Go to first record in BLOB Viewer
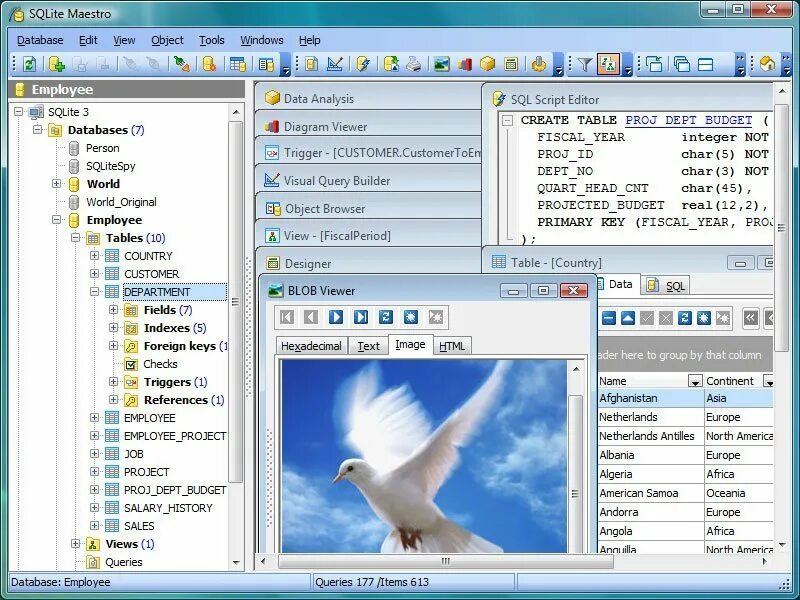 (x=287, y=317)
